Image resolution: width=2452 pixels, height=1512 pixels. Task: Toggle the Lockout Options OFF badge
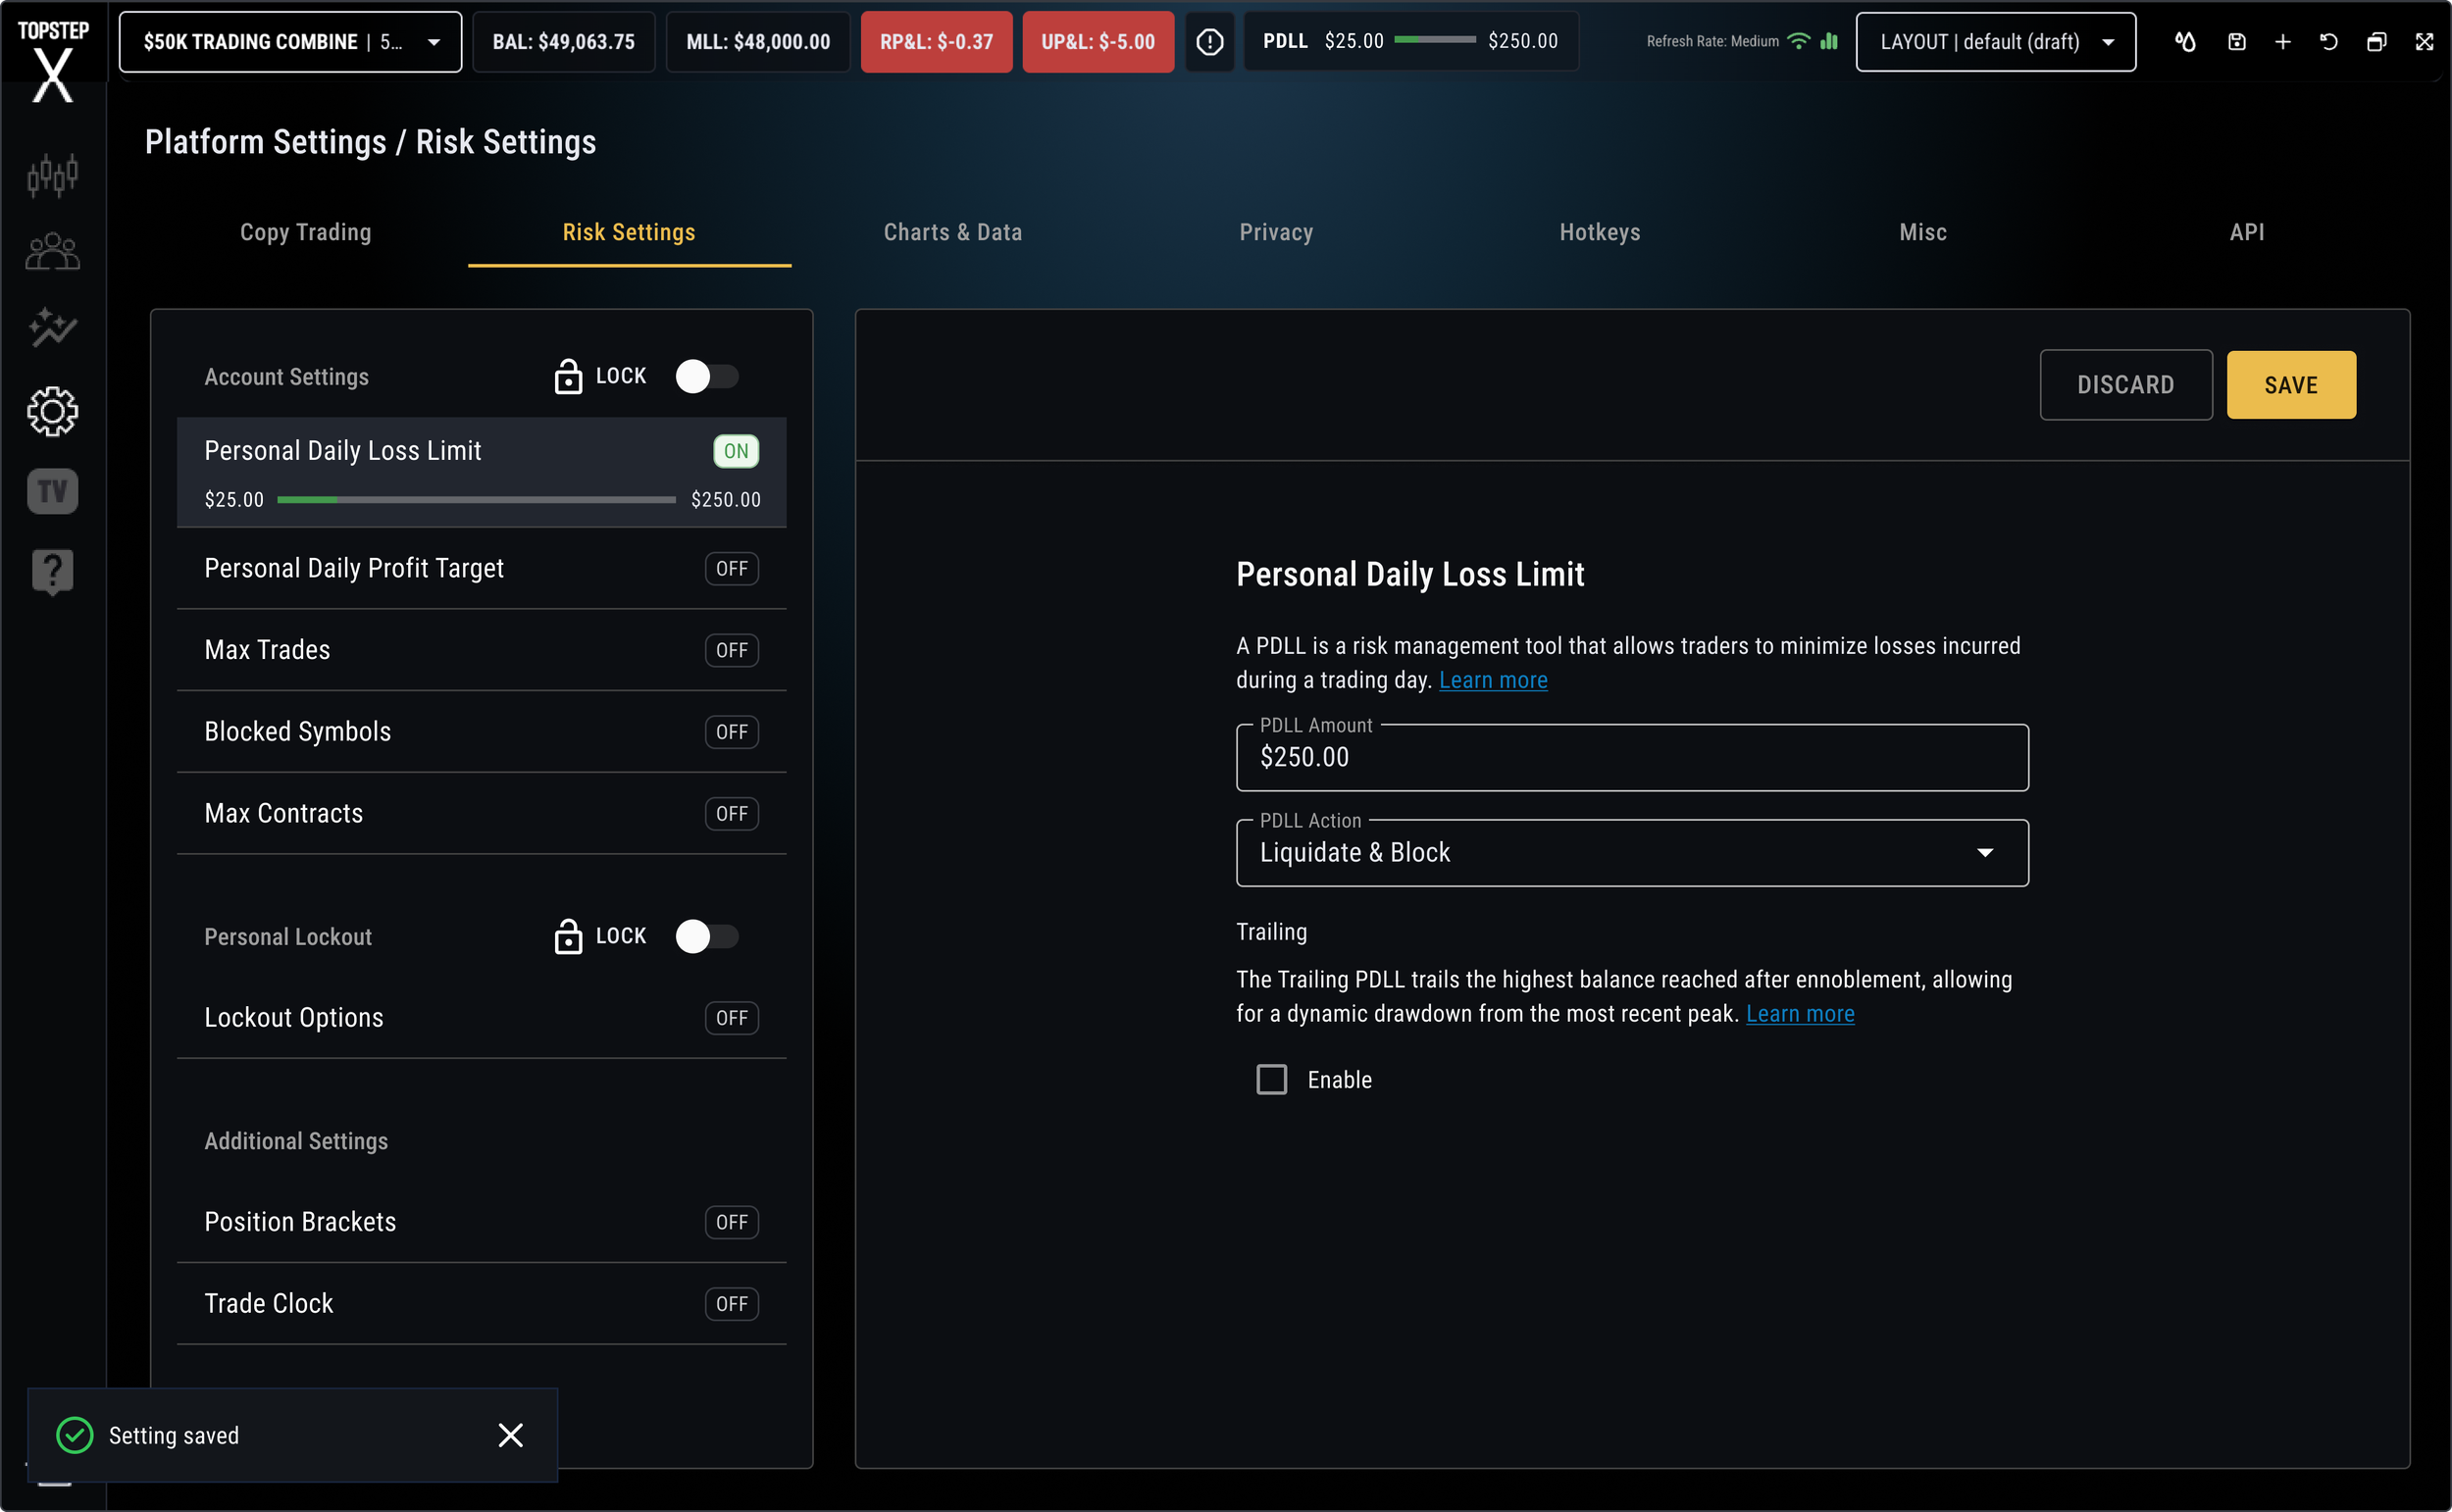pyautogui.click(x=732, y=1018)
